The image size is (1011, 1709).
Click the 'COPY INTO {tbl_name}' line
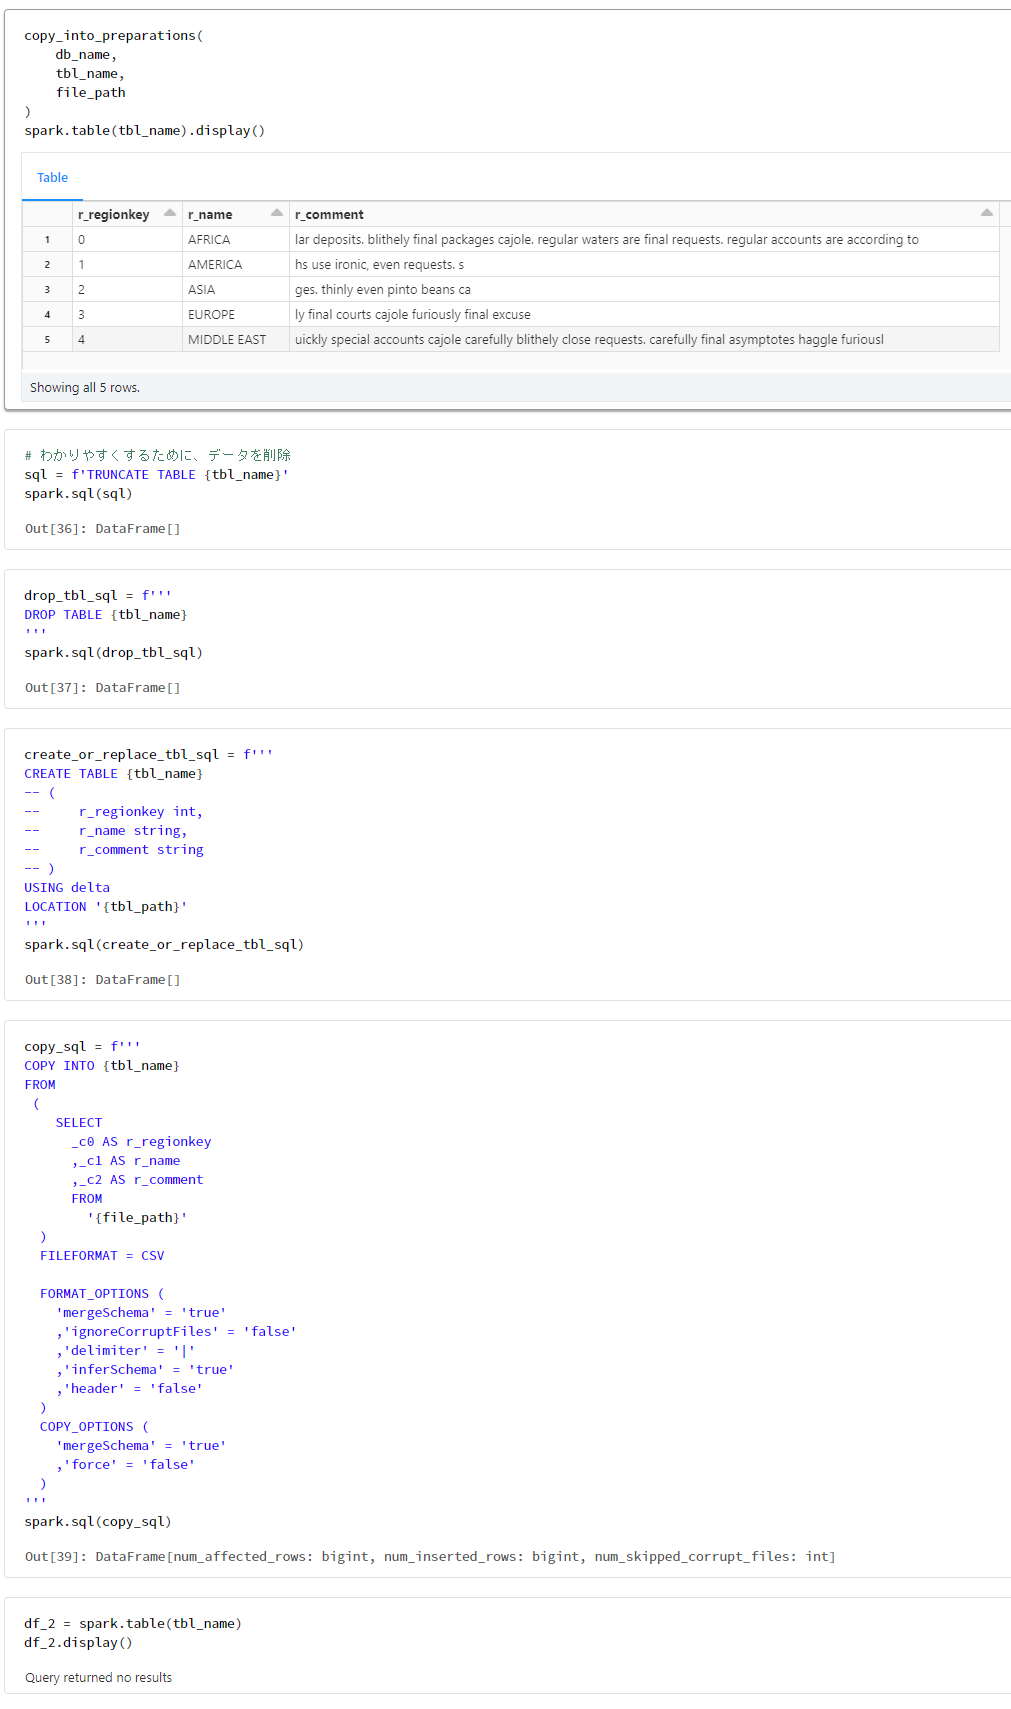pos(102,1066)
